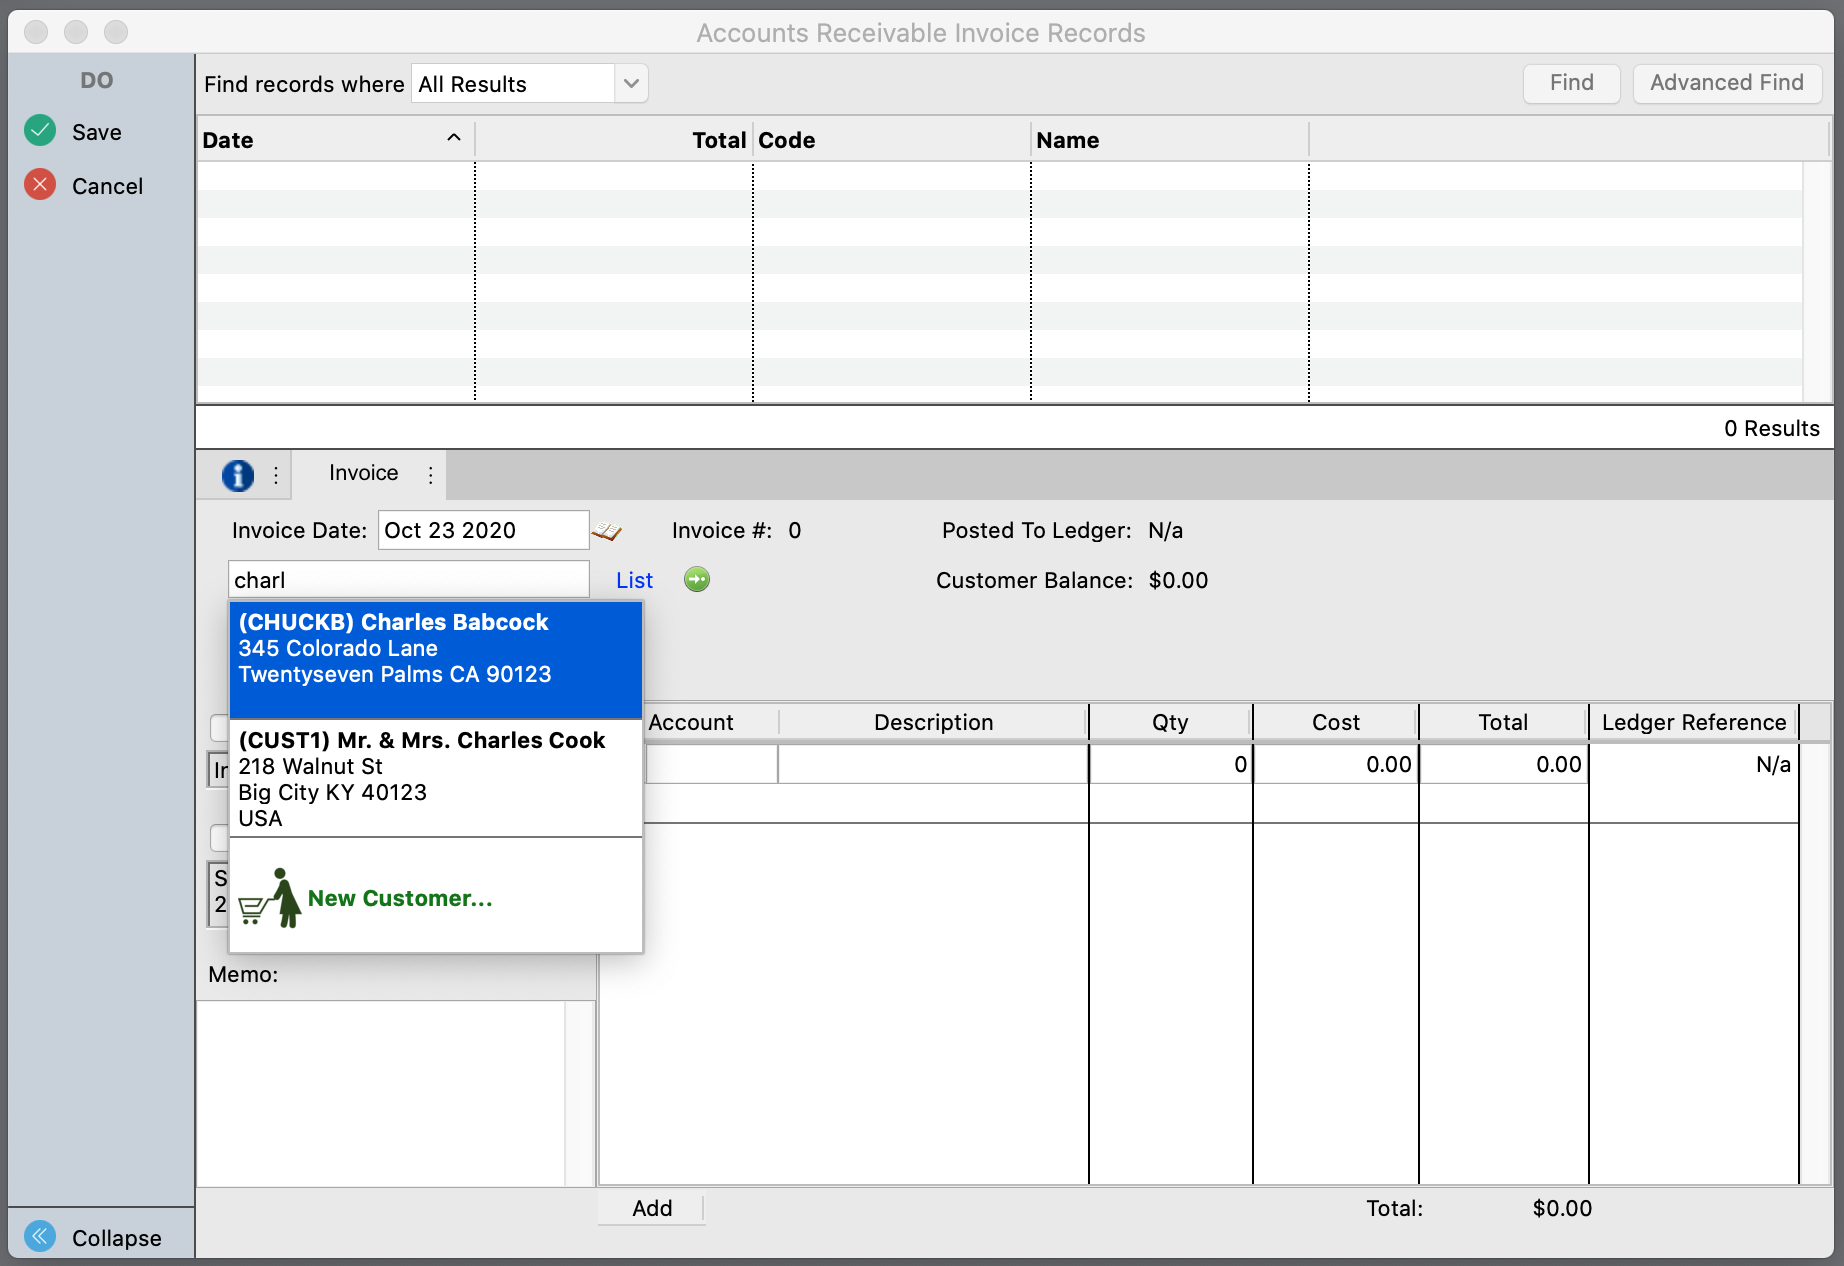This screenshot has width=1844, height=1266.
Task: Click inside the Memo text area
Action: point(380,1092)
